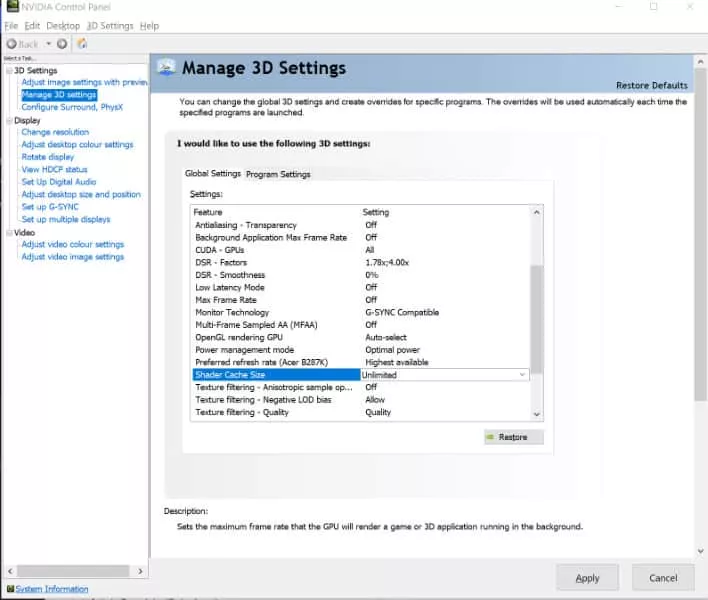Click the Back arrow icon
708x600 pixels.
pos(11,44)
